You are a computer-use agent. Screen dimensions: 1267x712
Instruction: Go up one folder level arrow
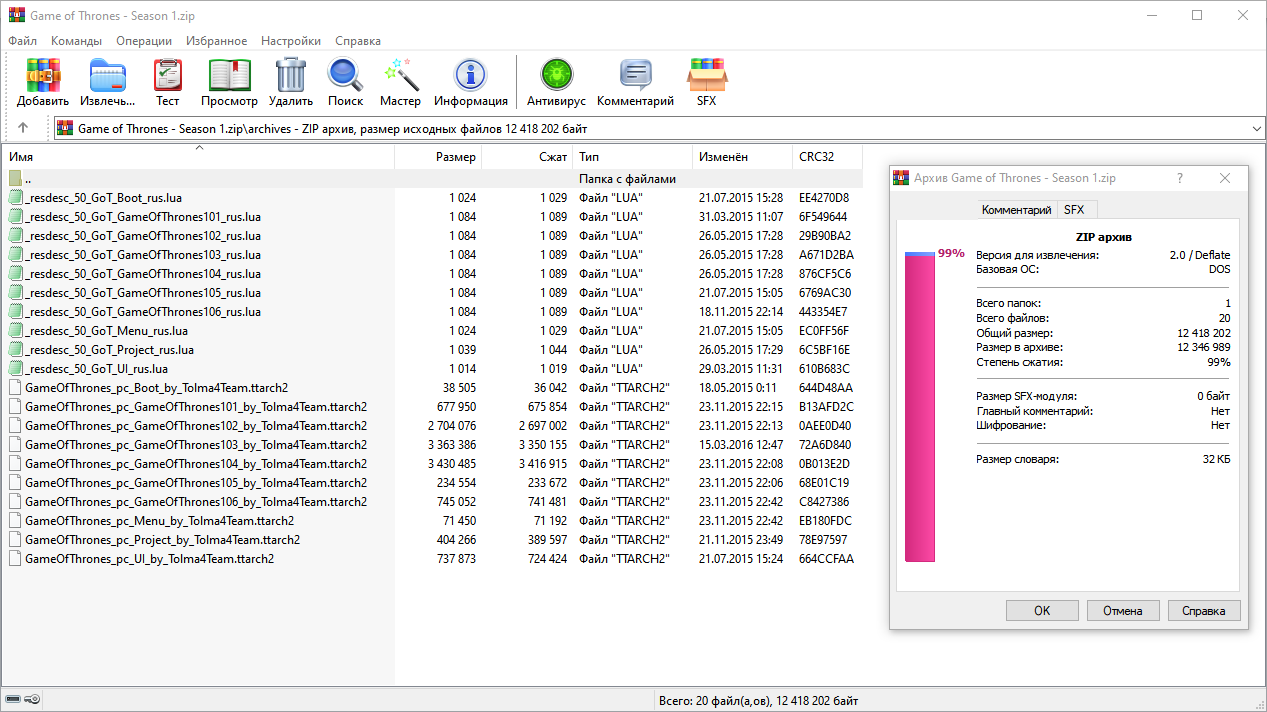pos(23,128)
